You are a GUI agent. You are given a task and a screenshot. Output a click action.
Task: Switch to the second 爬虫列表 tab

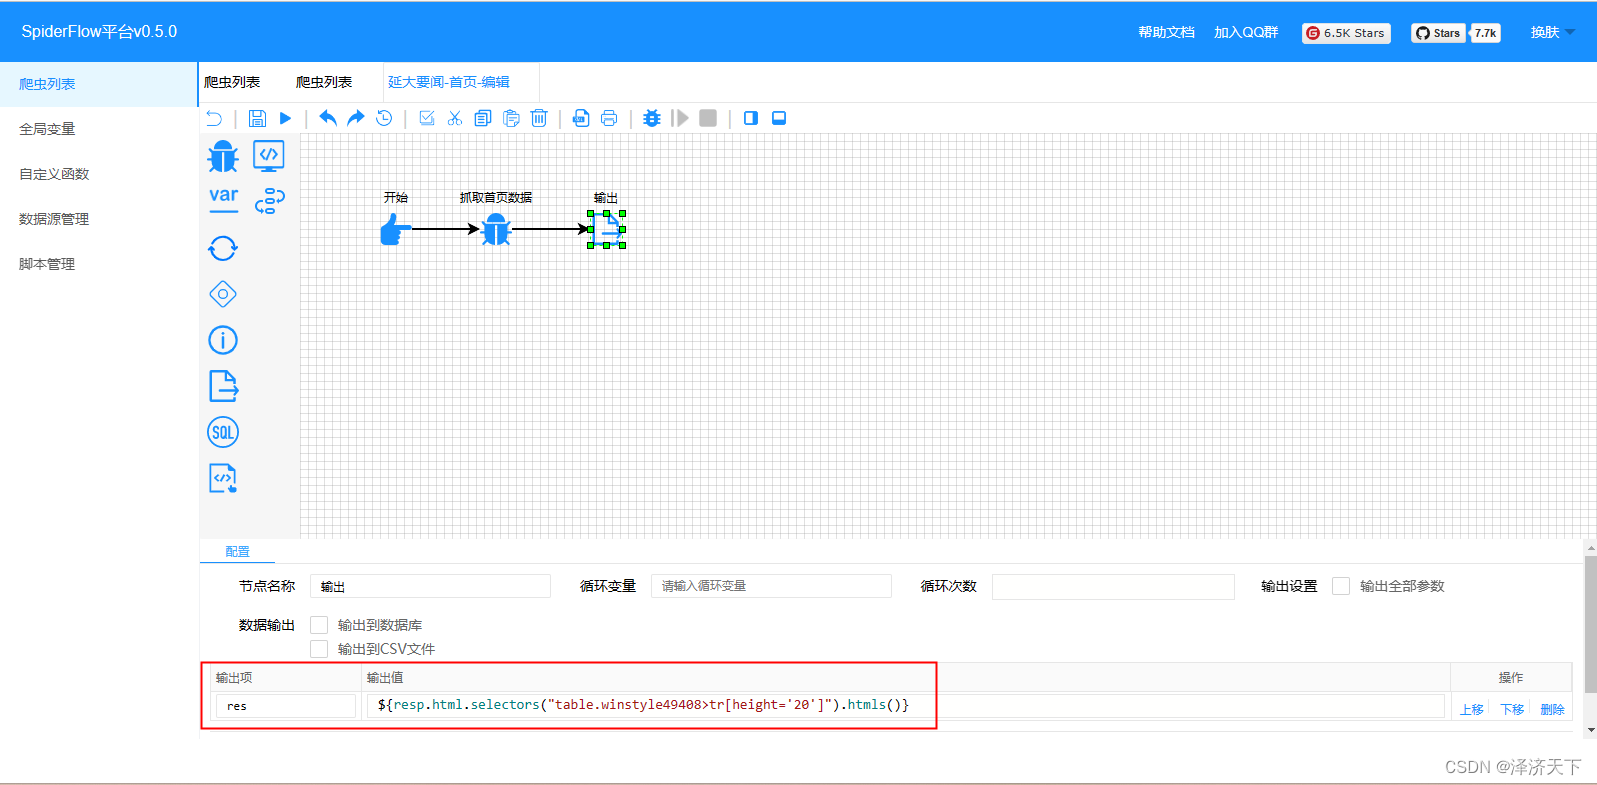click(324, 82)
